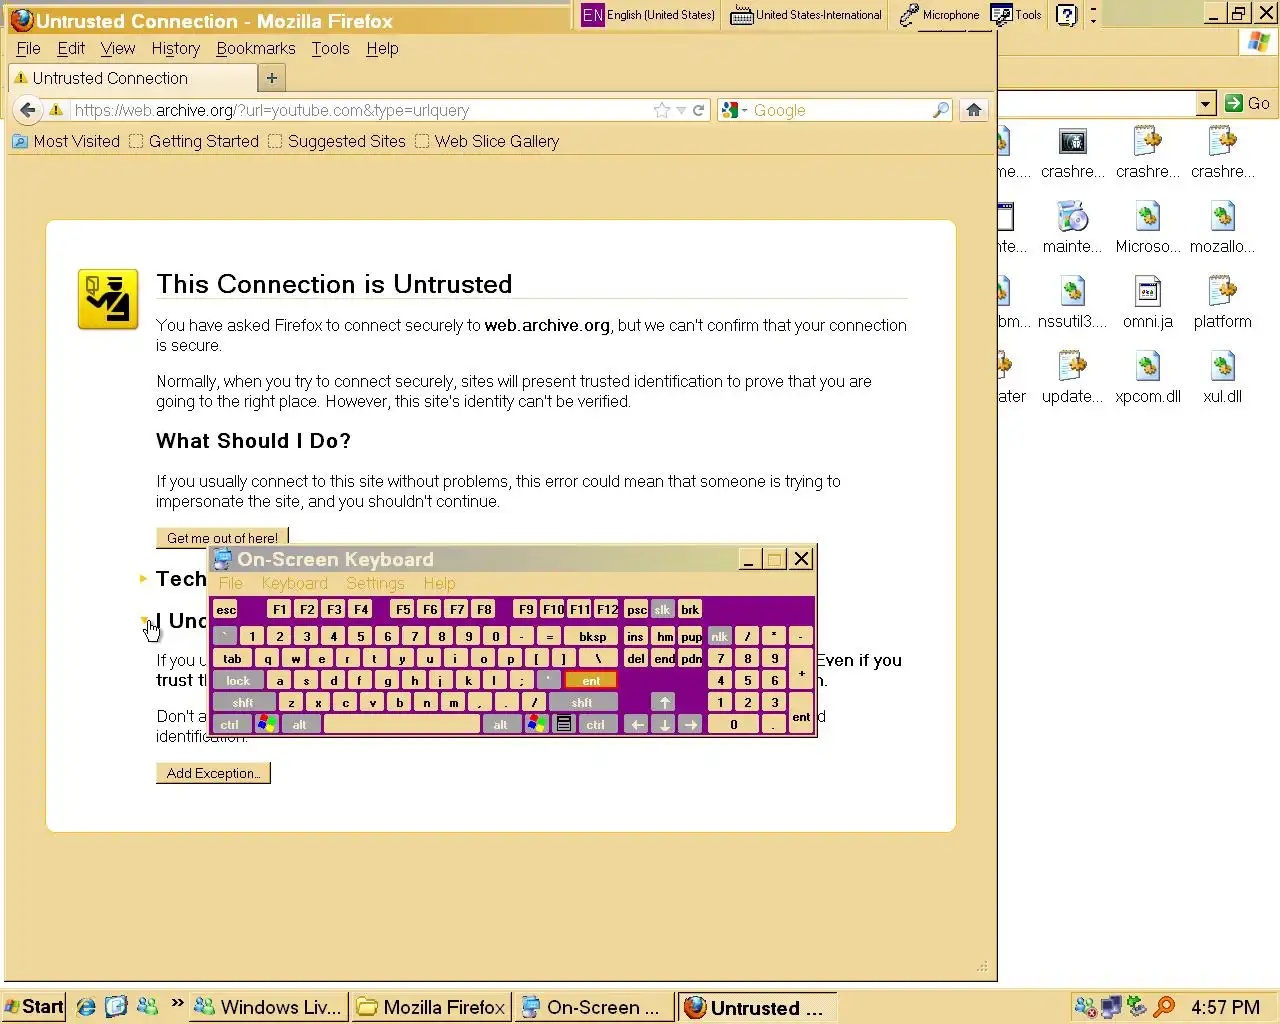This screenshot has width=1280, height=1024.
Task: Open the Firefox home page icon
Action: click(973, 110)
